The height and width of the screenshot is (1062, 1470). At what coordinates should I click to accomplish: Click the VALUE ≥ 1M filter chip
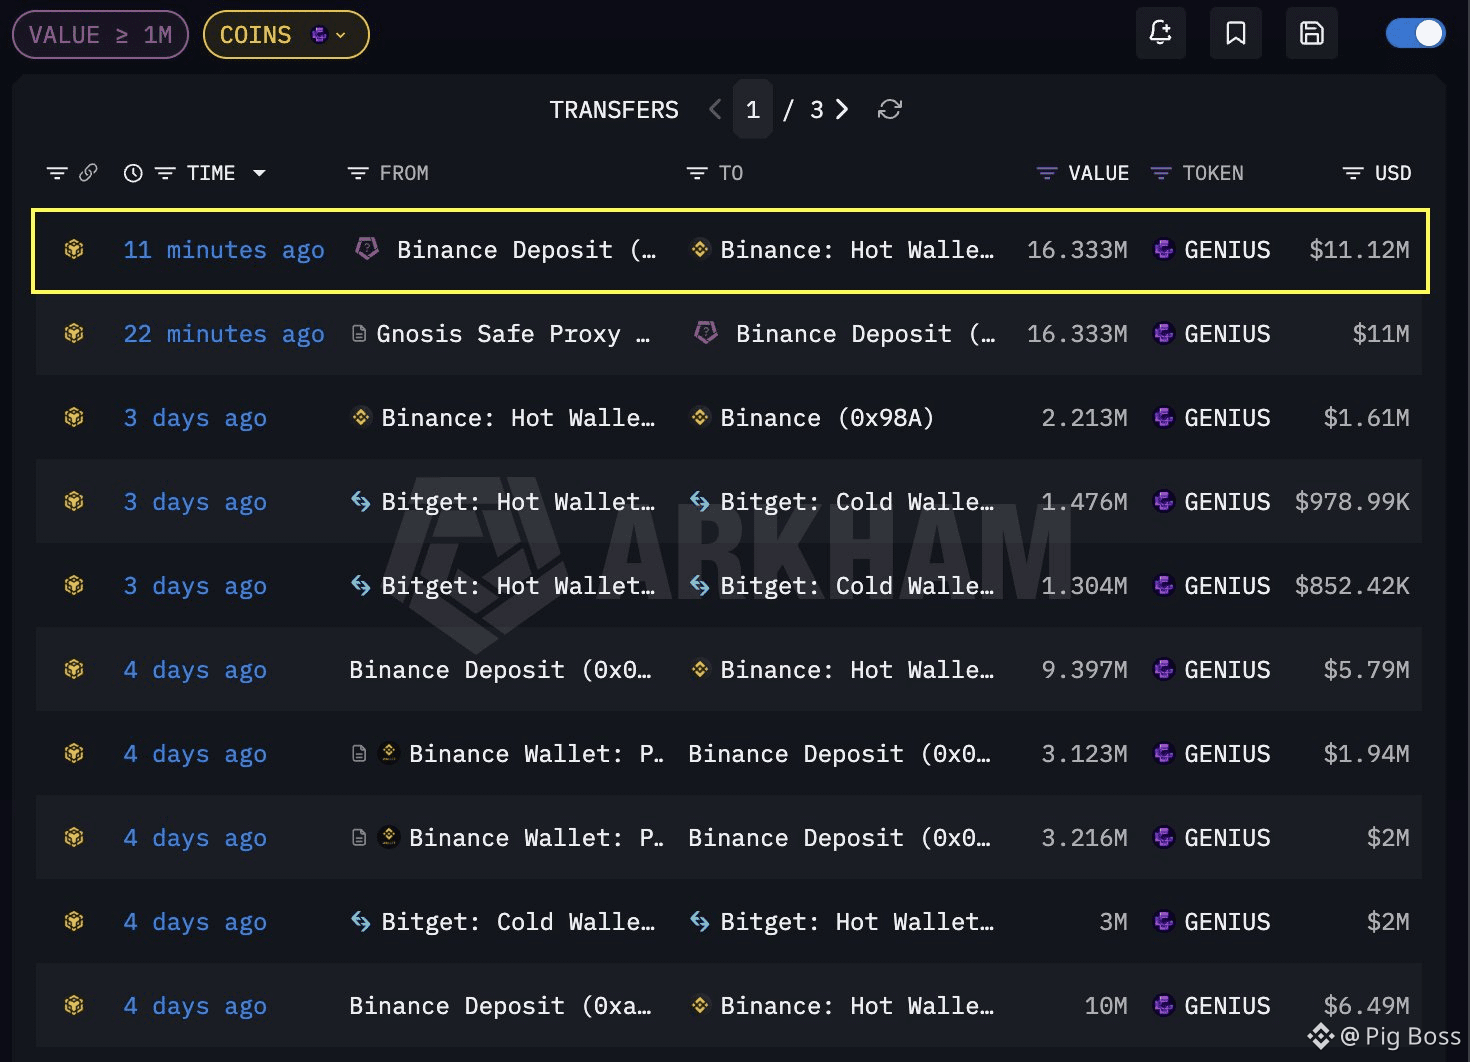click(100, 35)
